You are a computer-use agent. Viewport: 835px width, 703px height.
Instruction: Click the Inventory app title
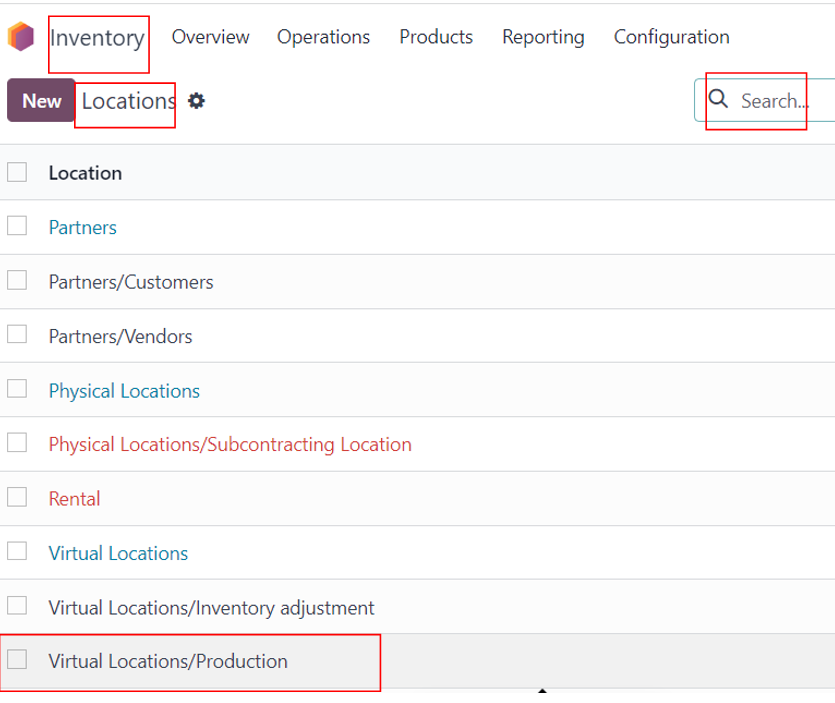[x=97, y=38]
